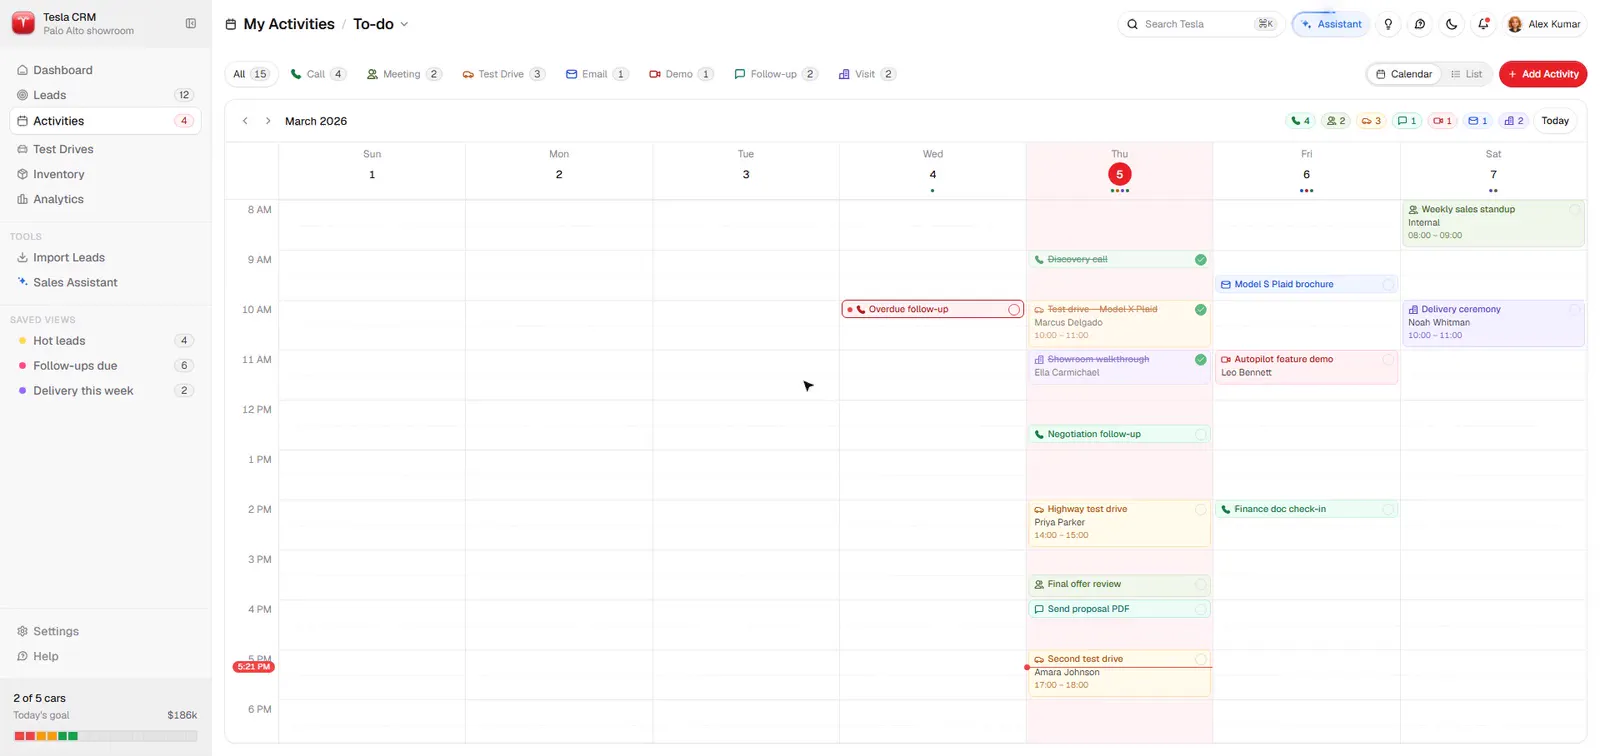Filter by Test Drive tab
Screen dimensions: 1600x756
pos(503,74)
